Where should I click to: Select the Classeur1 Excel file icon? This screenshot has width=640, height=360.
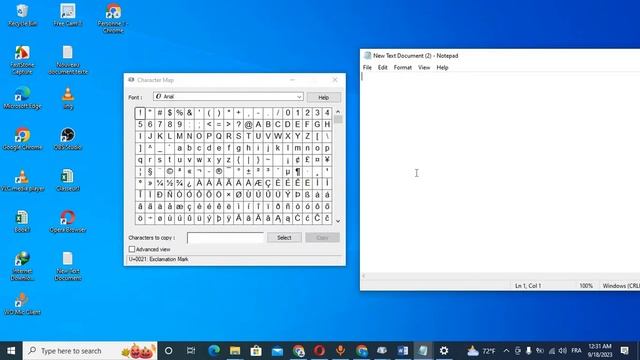68,180
